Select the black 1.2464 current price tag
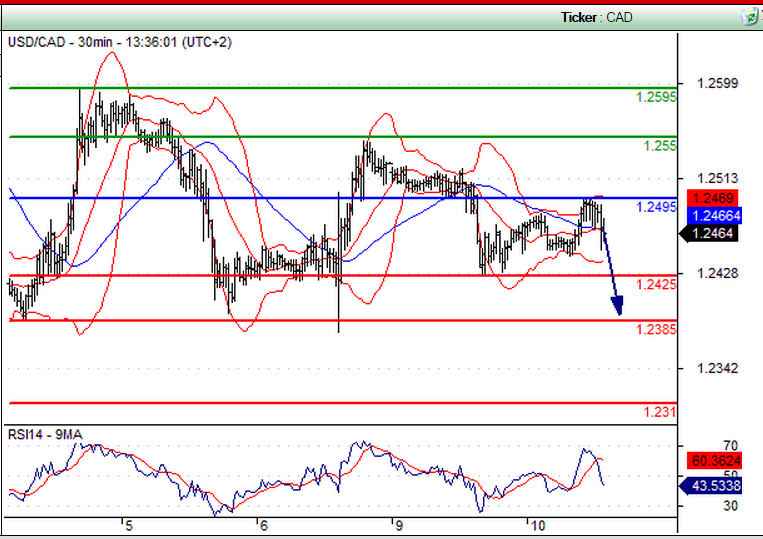Viewport: 763px width, 539px height. [x=709, y=234]
